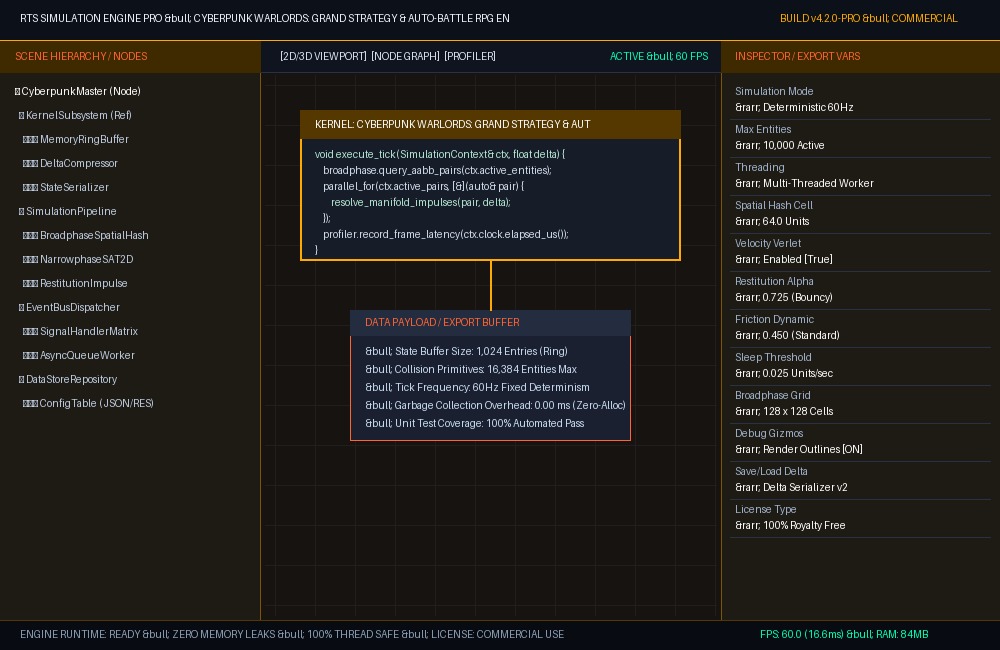The image size is (1000, 650).
Task: Click the resolve_manifold_impulses code line
Action: pos(421,202)
